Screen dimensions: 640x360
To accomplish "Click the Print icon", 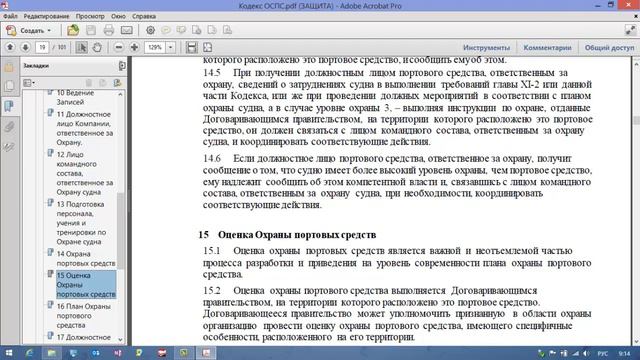I will click(109, 30).
